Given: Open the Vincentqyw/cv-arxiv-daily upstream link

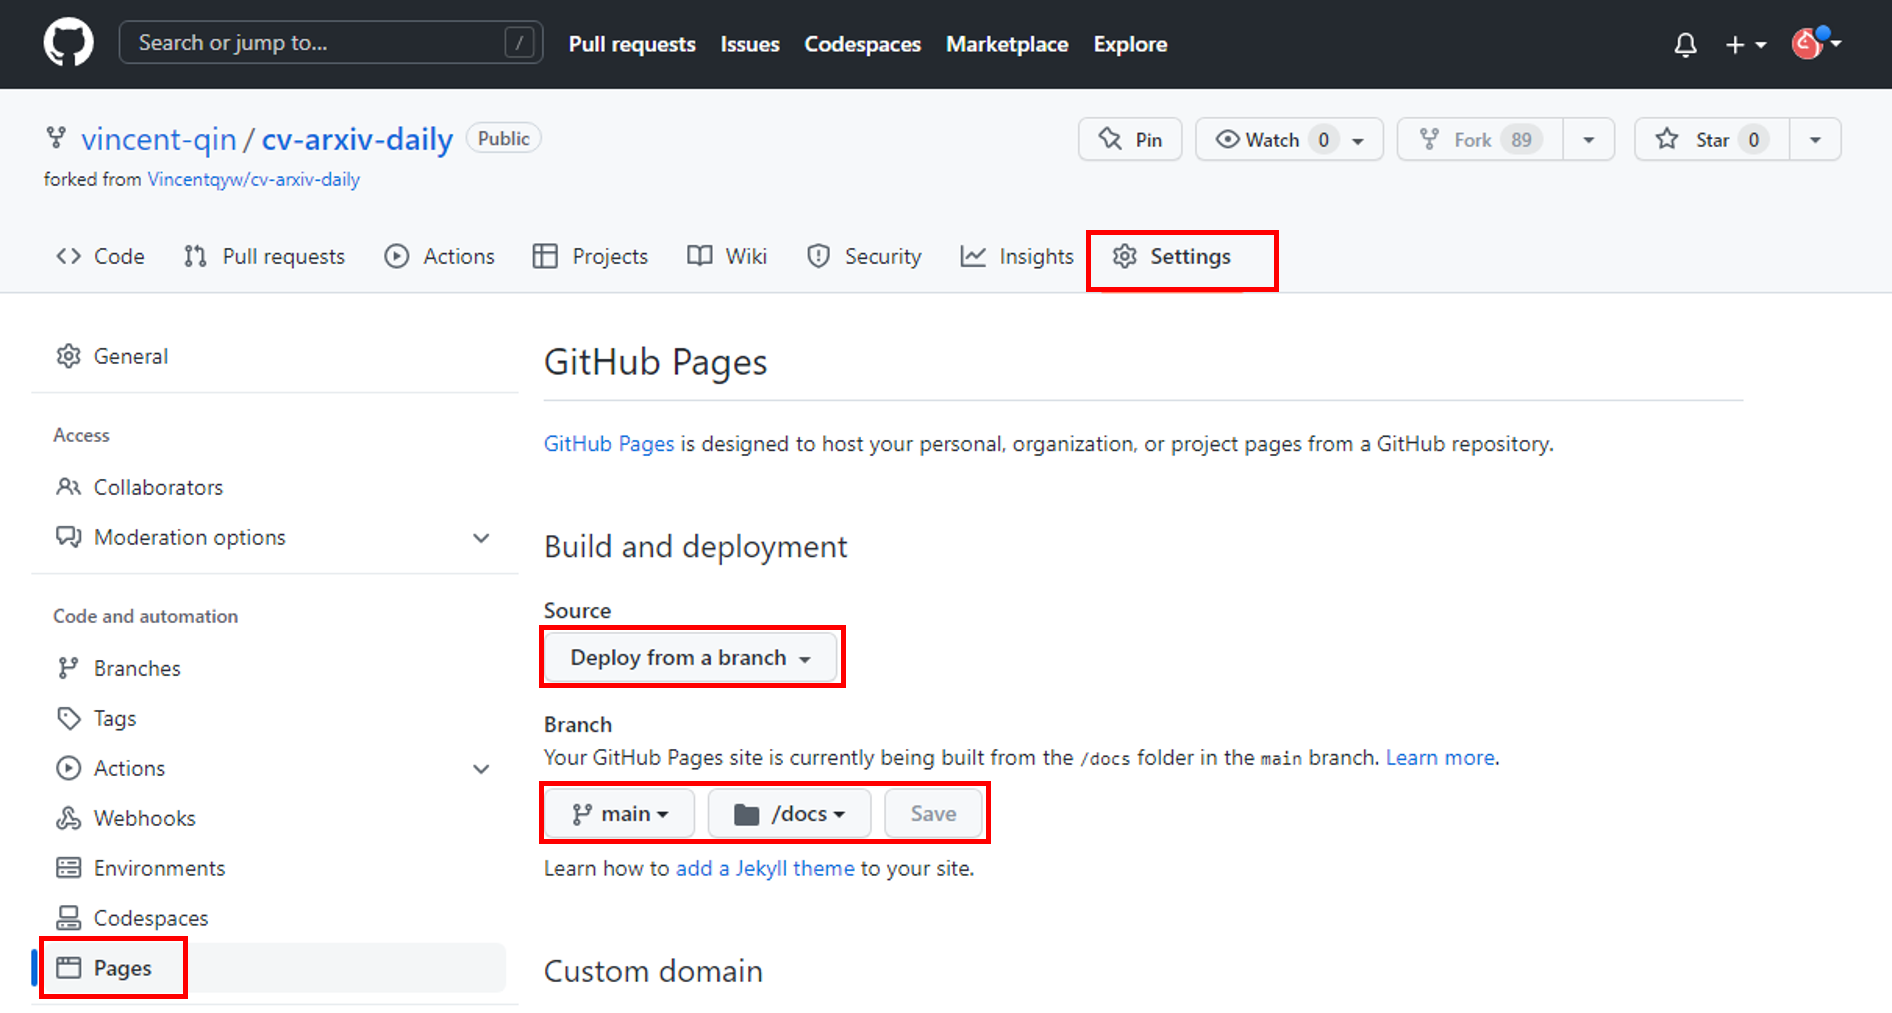Looking at the screenshot, I should click(254, 180).
